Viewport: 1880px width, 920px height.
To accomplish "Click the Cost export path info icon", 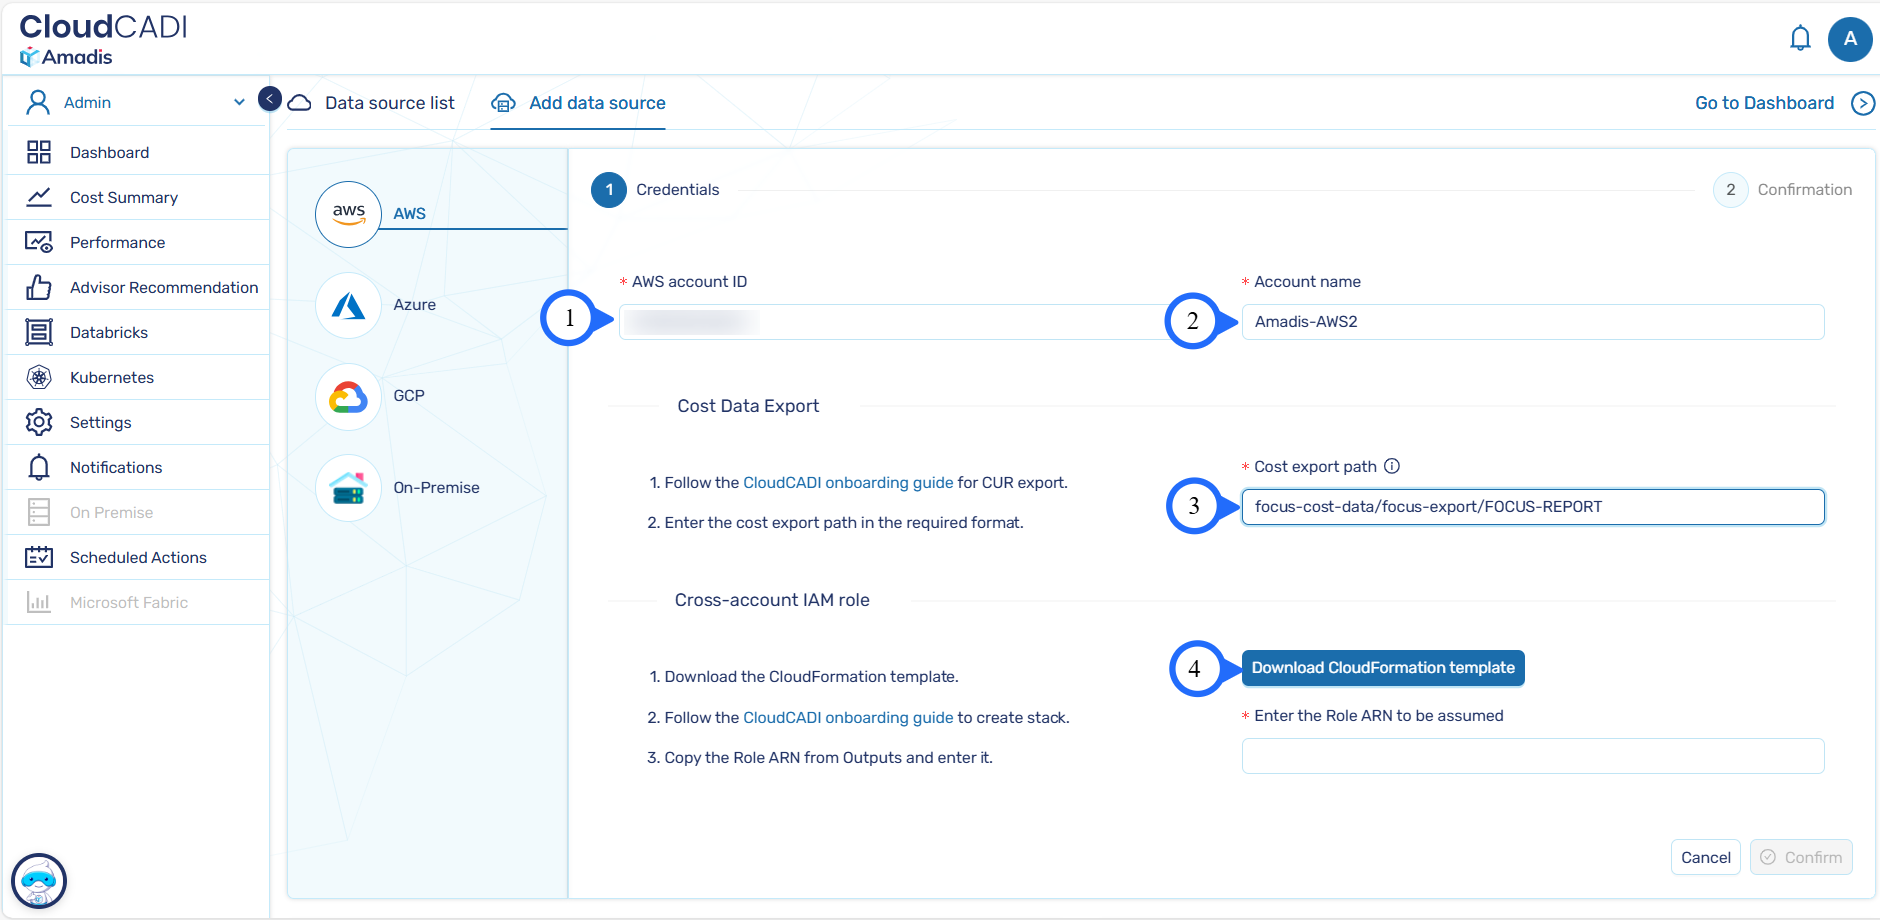I will (x=1392, y=466).
